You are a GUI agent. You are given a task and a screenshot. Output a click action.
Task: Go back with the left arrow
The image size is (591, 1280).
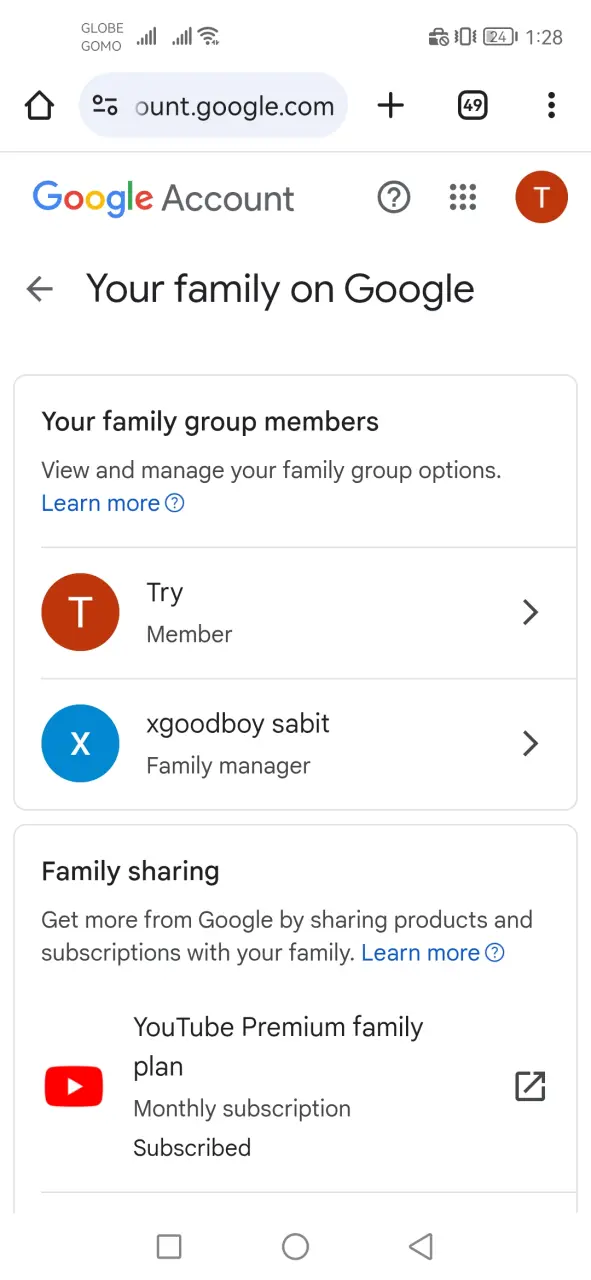(39, 289)
